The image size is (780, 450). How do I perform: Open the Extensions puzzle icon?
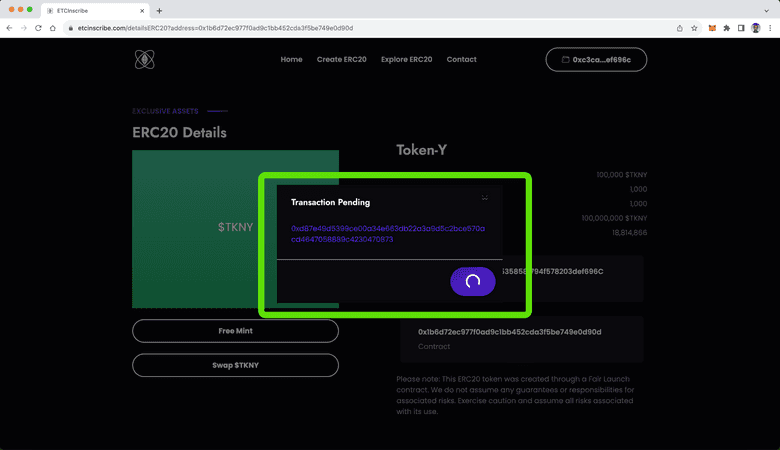pyautogui.click(x=726, y=28)
